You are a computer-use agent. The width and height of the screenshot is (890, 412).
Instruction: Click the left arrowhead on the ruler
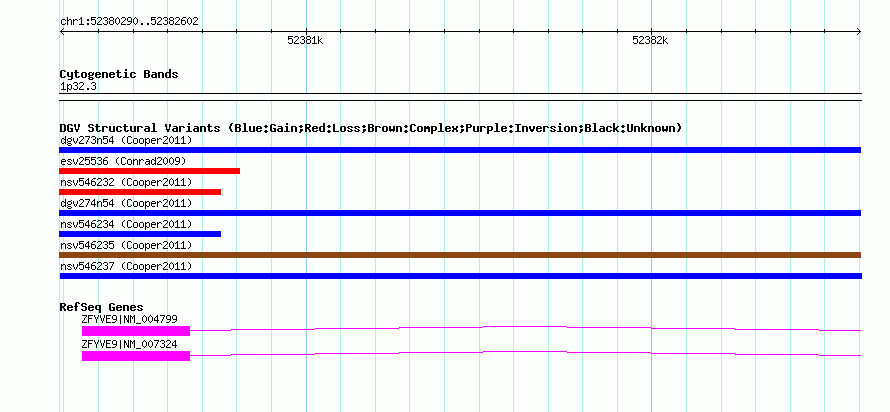(x=62, y=32)
